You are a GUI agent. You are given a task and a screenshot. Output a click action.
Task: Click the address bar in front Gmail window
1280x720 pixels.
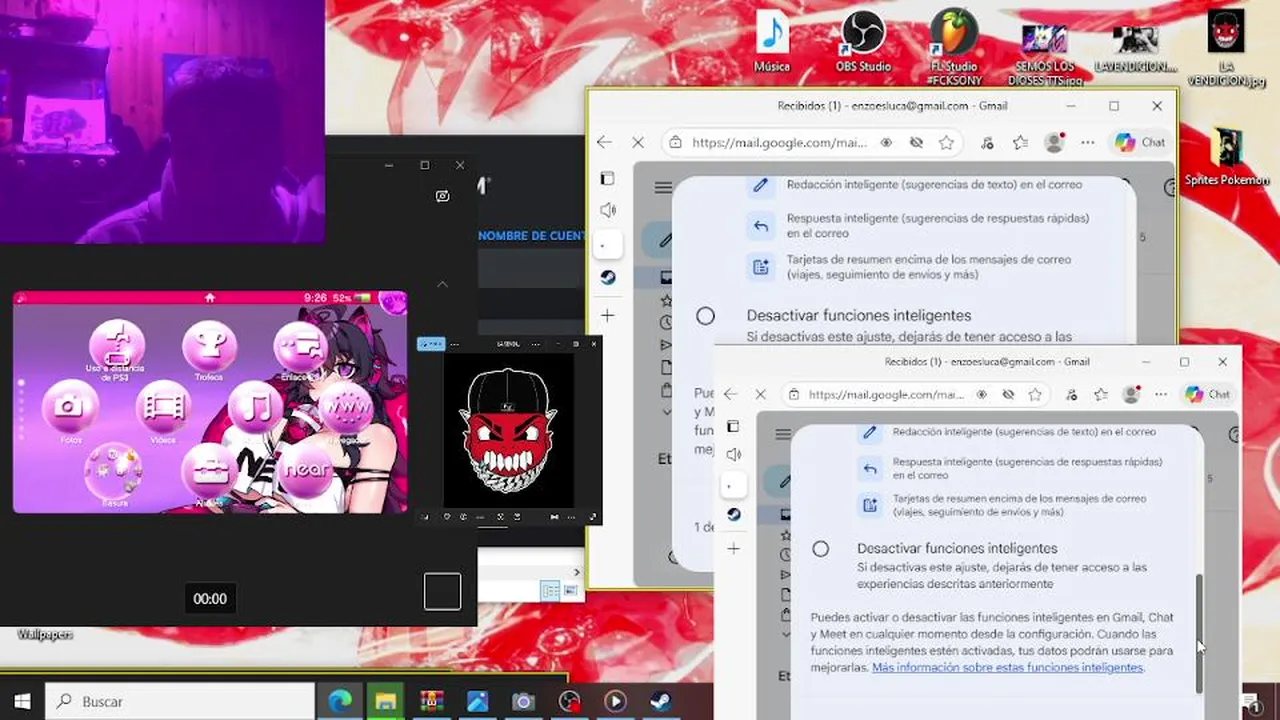click(887, 395)
